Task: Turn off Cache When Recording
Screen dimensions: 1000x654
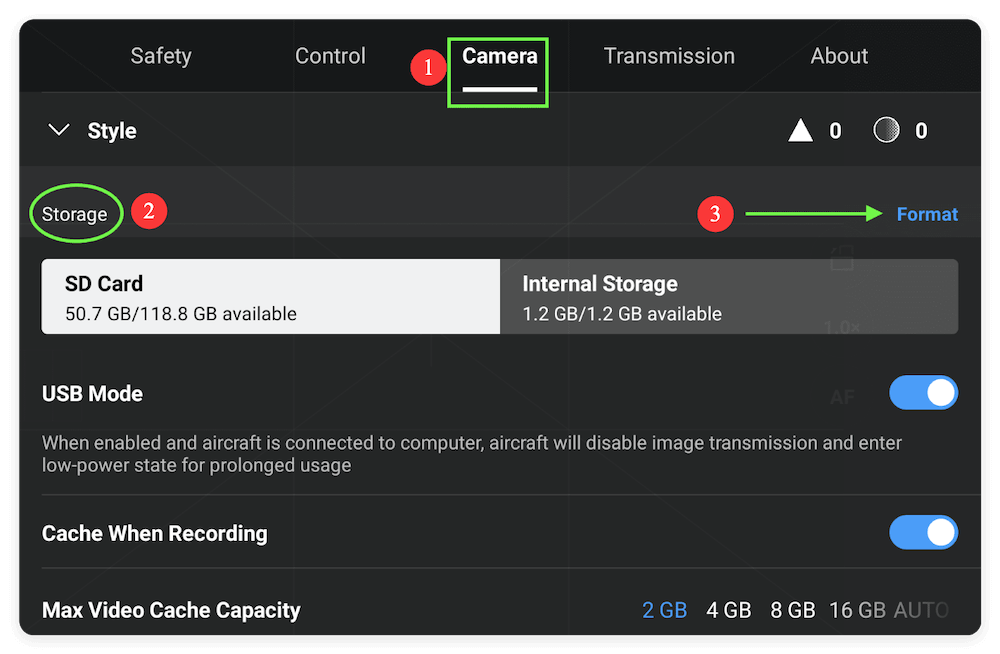Action: 923,533
